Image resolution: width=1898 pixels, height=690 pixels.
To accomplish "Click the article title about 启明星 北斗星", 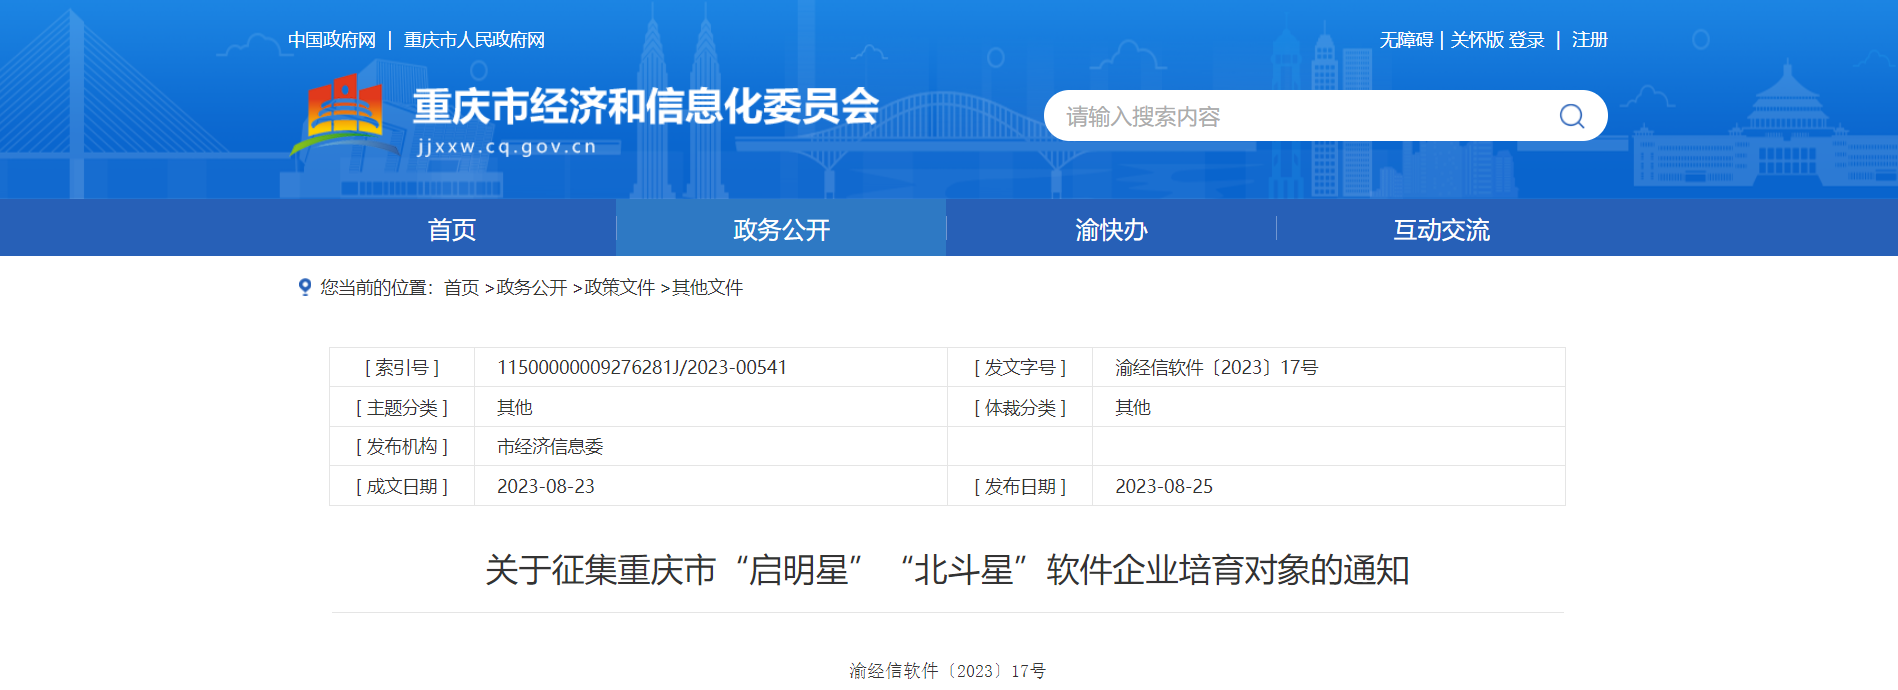I will pyautogui.click(x=947, y=570).
